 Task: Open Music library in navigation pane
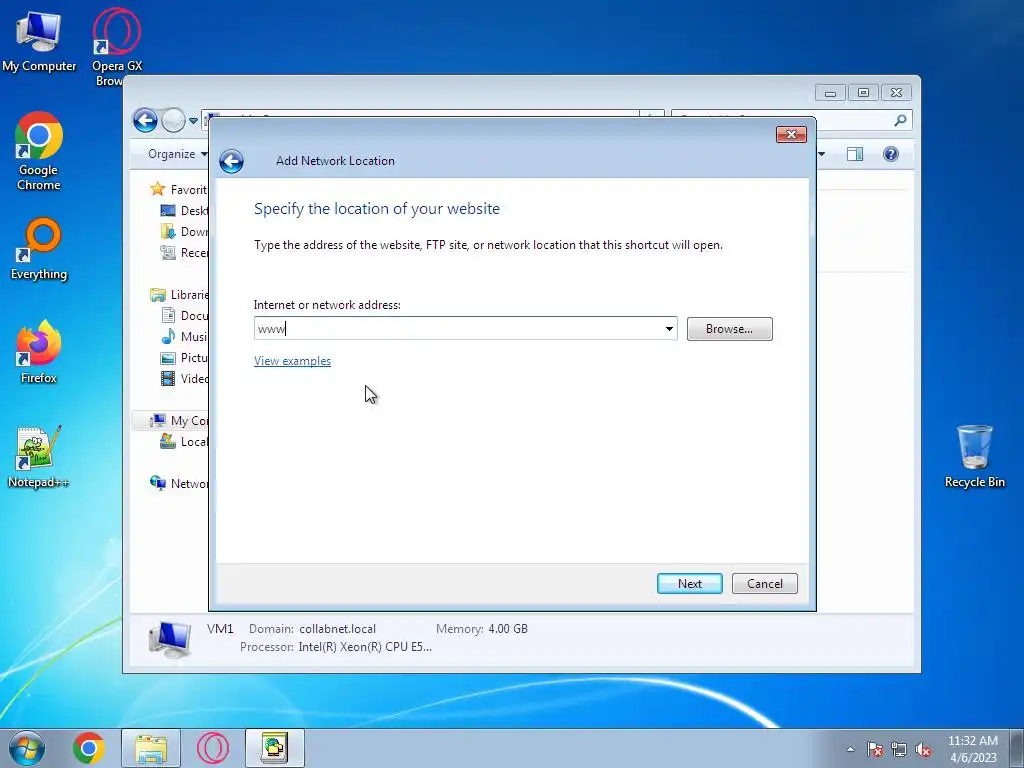click(184, 336)
